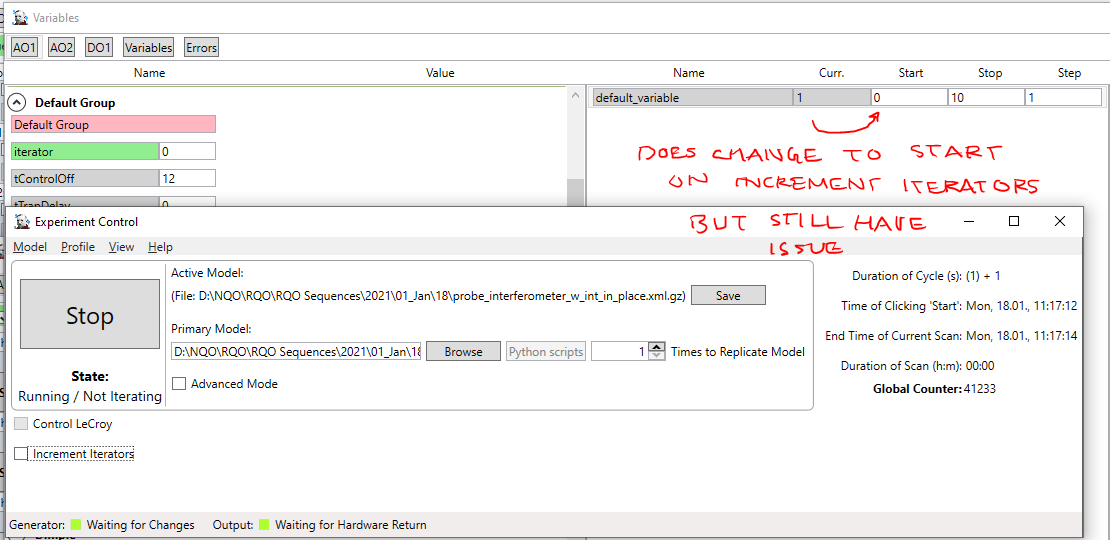Click the Running / Not Iterating state text

coord(90,396)
